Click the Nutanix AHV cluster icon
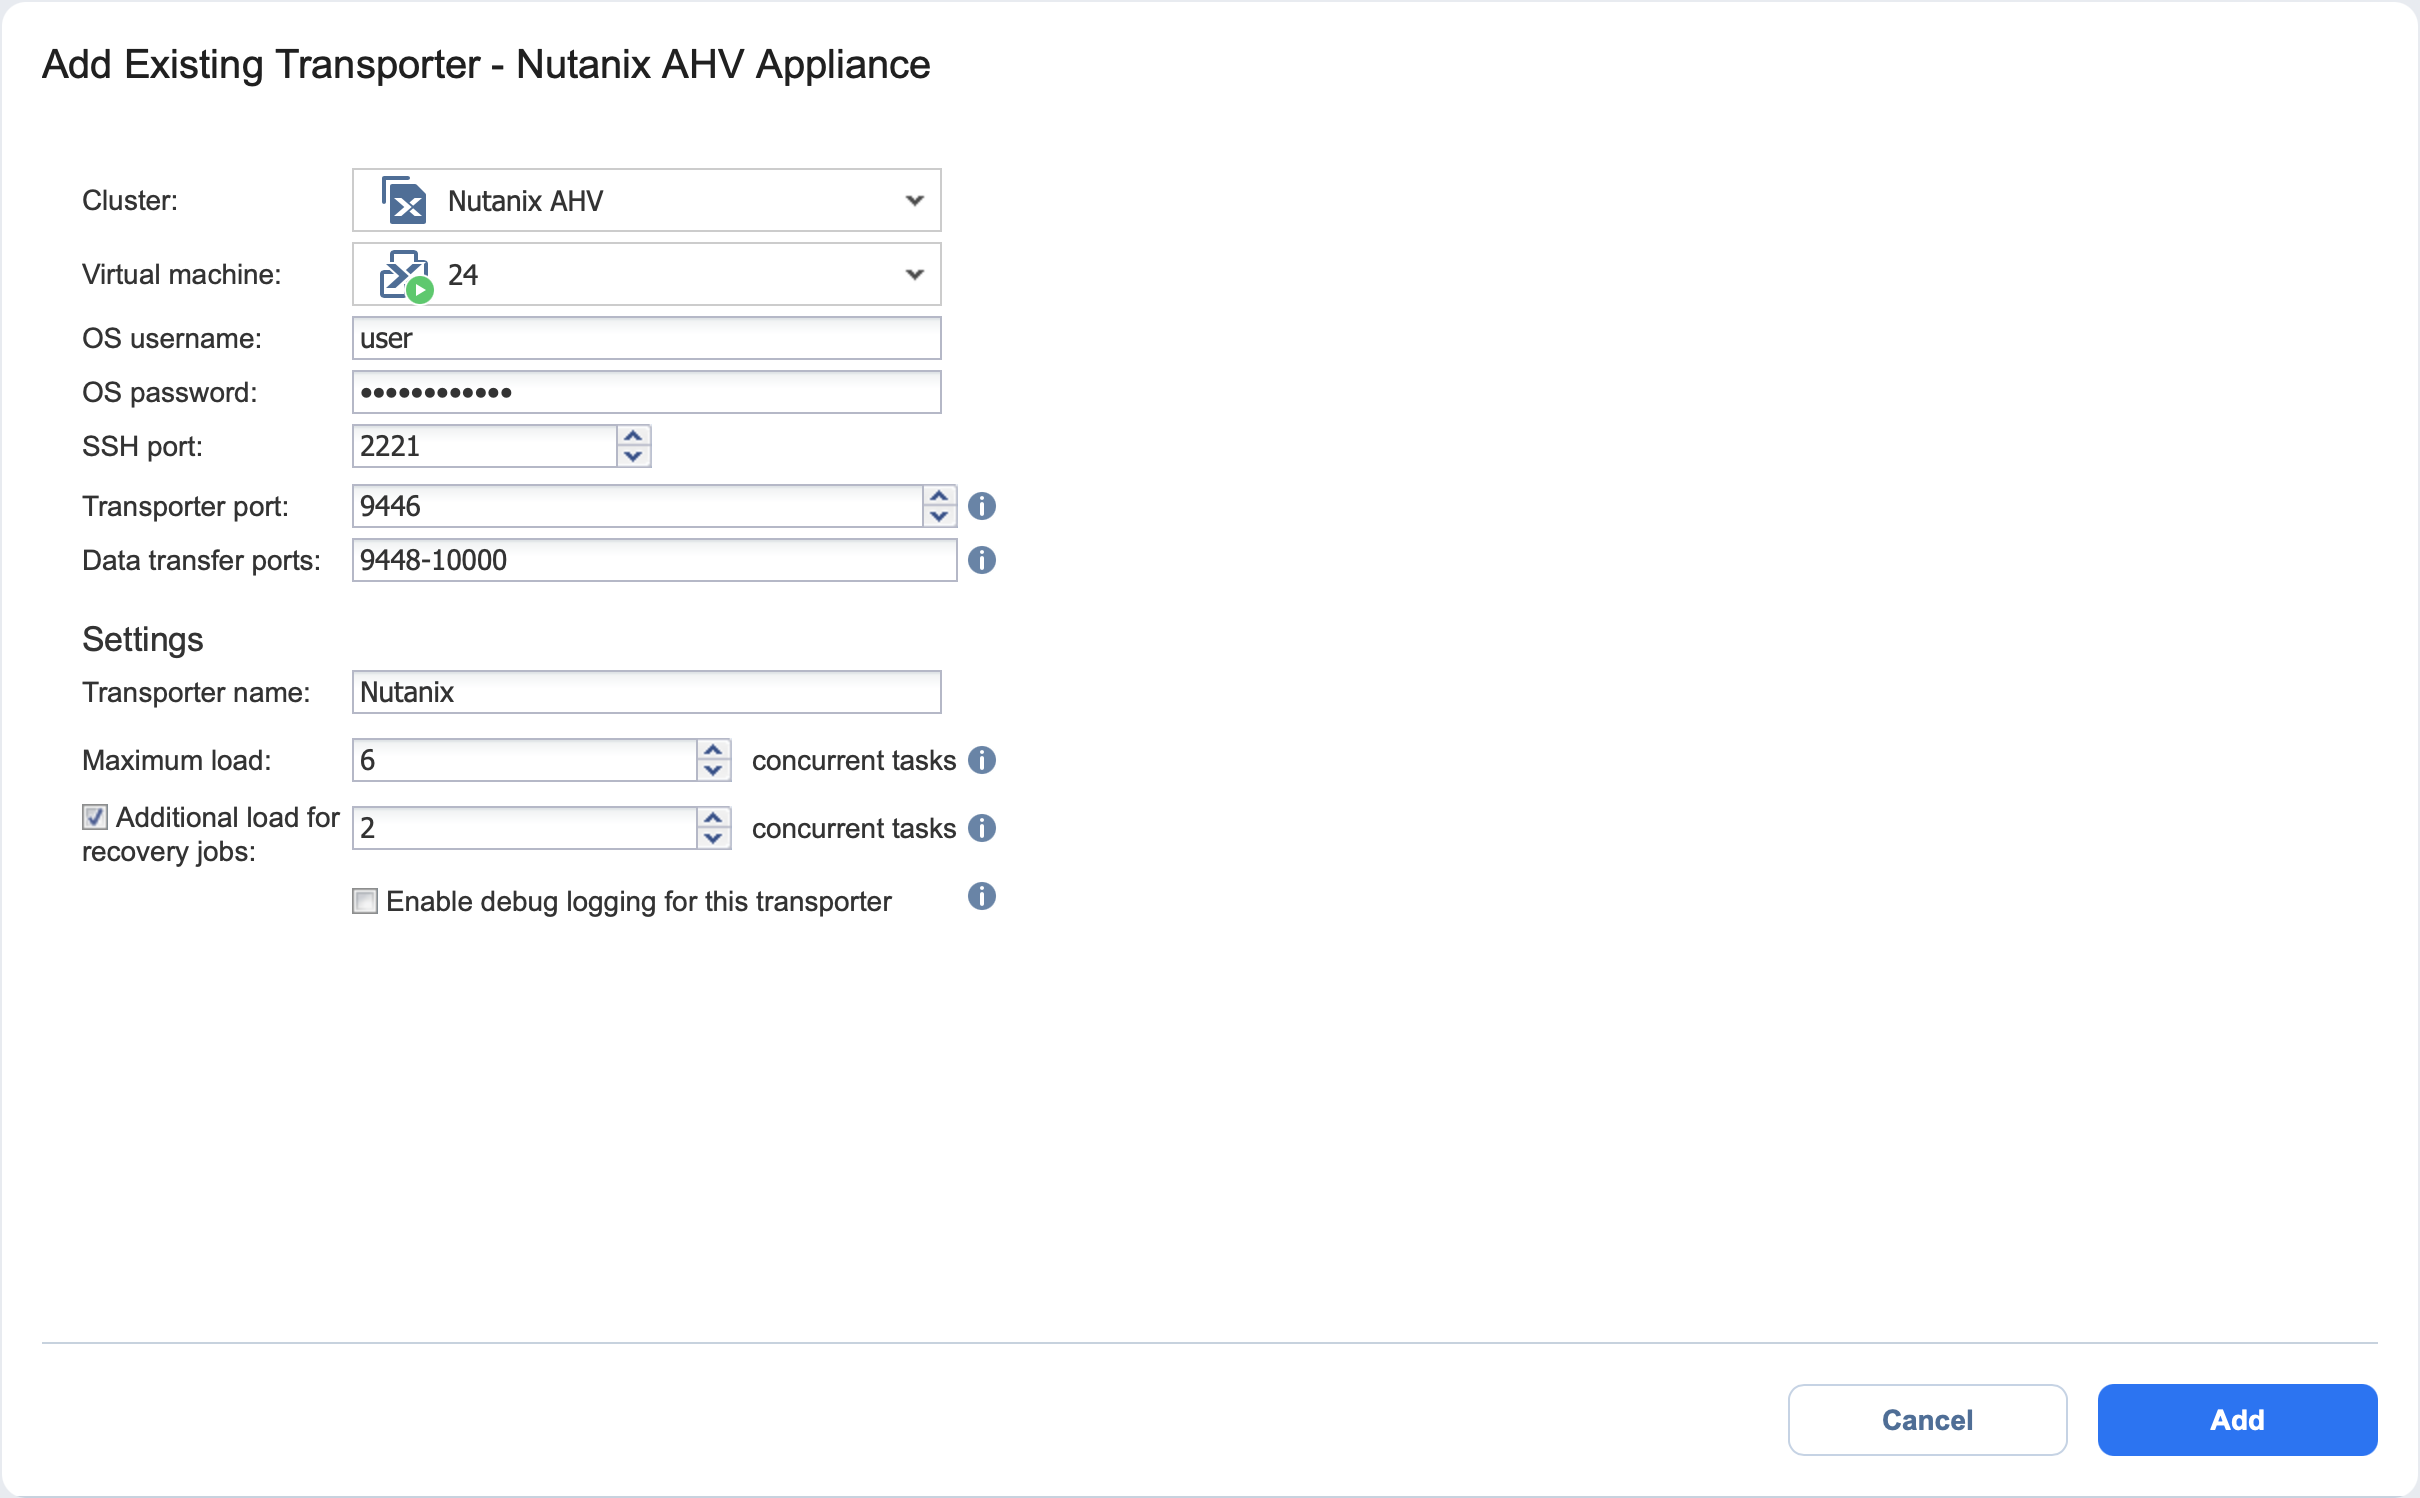The height and width of the screenshot is (1498, 2420). coord(404,201)
